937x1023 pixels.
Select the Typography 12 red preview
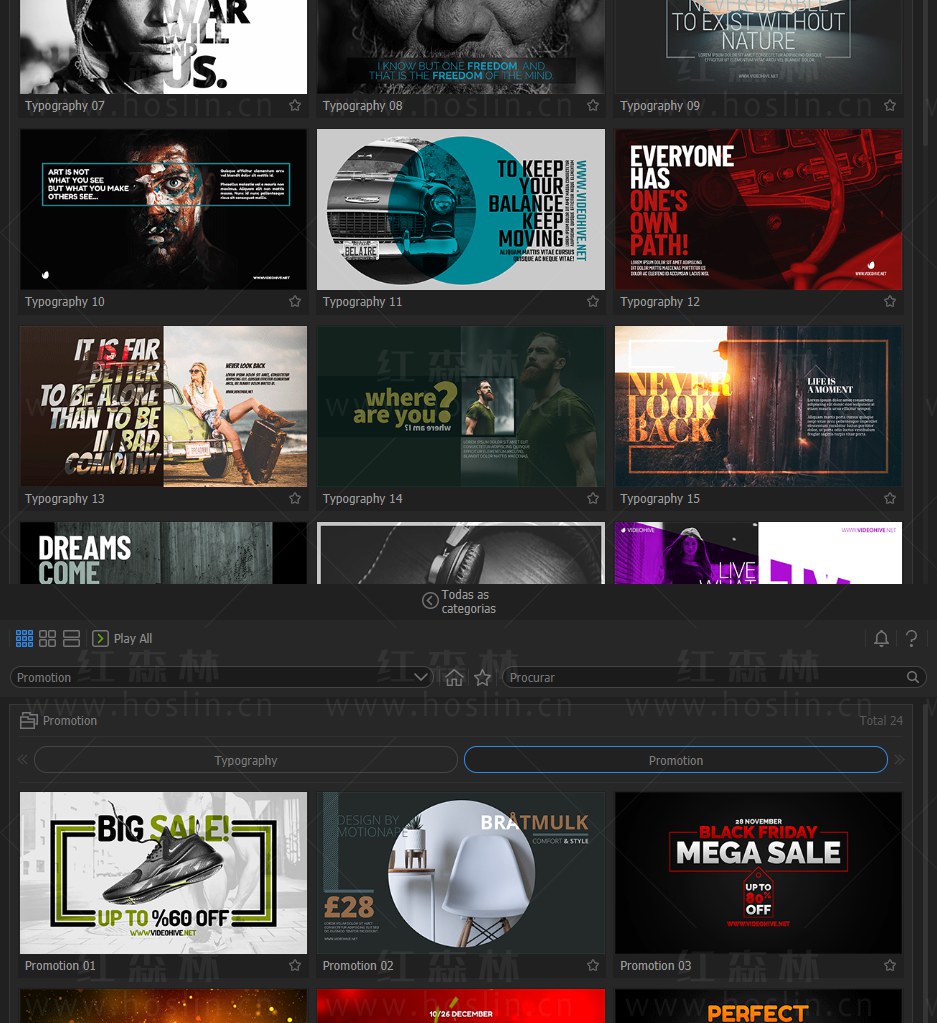pyautogui.click(x=758, y=209)
